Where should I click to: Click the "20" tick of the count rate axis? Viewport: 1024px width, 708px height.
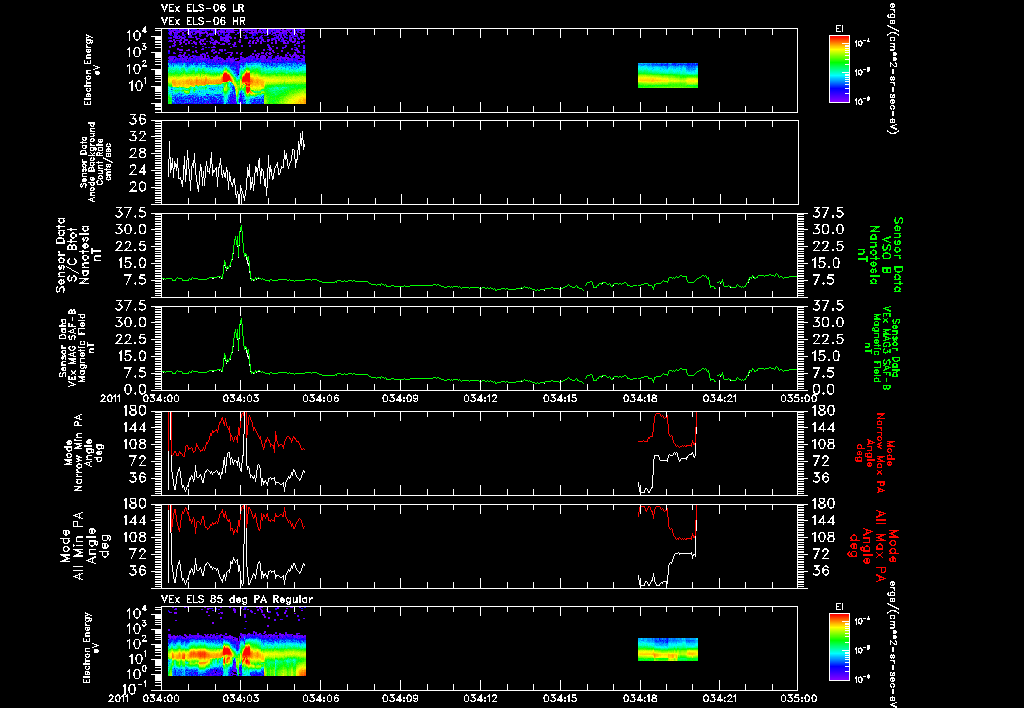click(137, 187)
